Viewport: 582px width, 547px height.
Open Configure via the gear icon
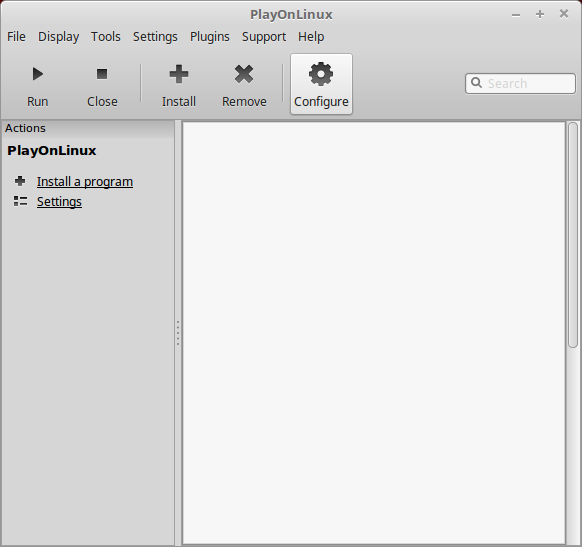point(321,74)
